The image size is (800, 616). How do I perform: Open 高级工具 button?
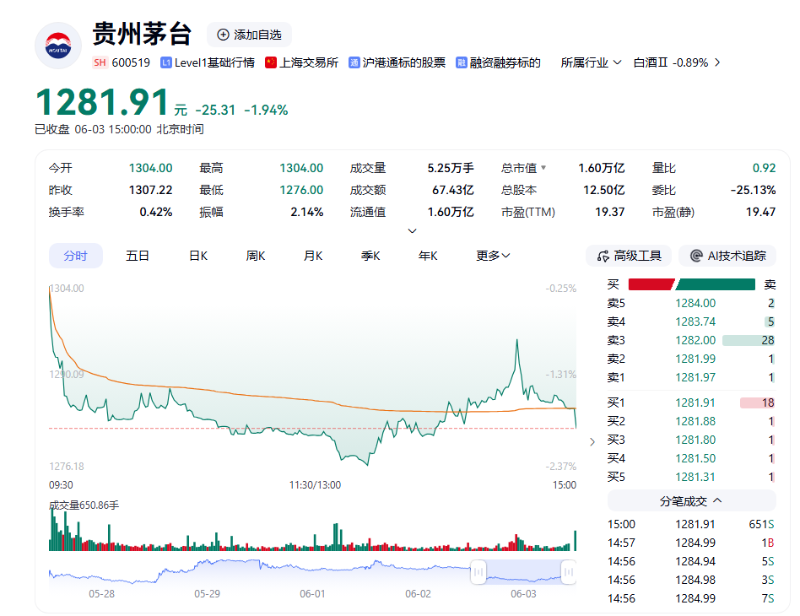(x=629, y=256)
